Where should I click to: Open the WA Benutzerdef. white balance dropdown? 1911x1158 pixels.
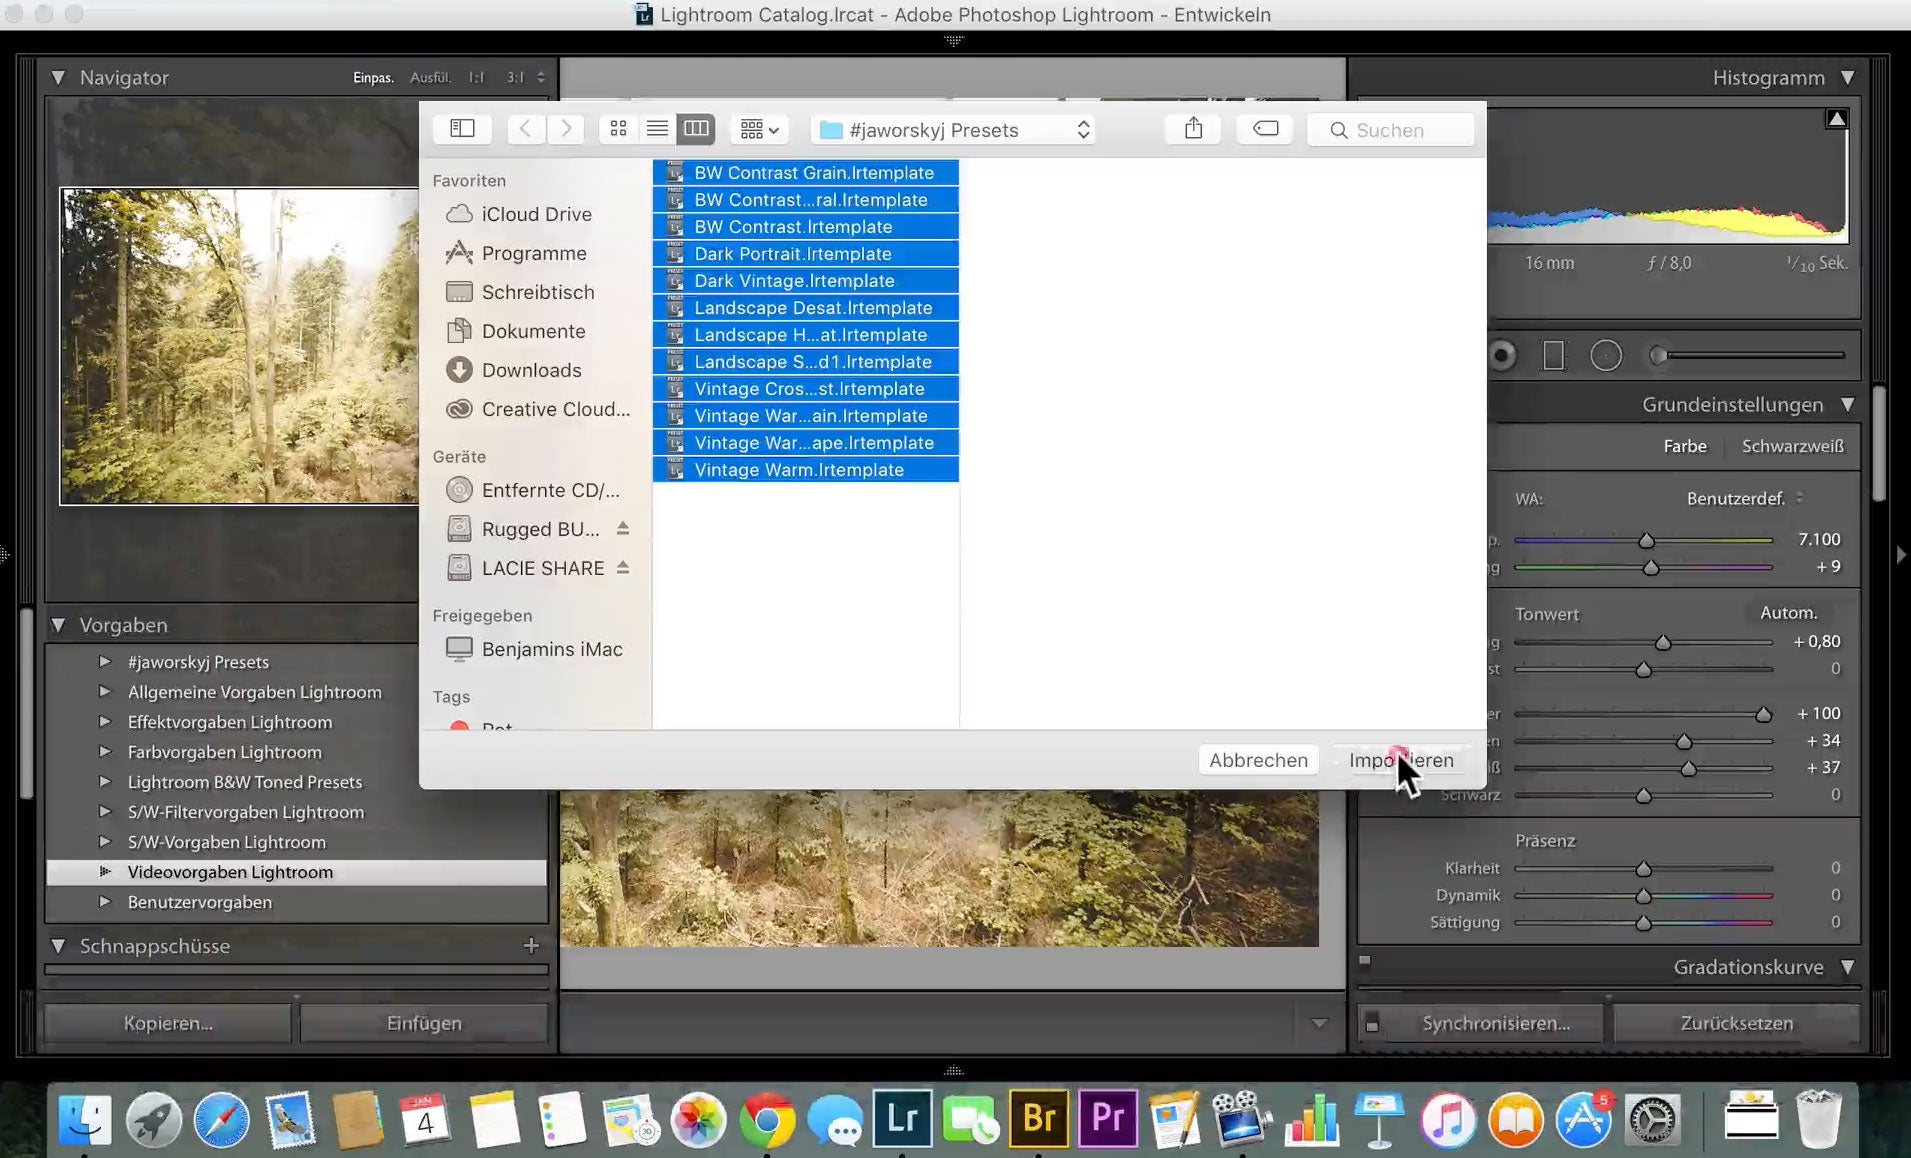[1745, 498]
